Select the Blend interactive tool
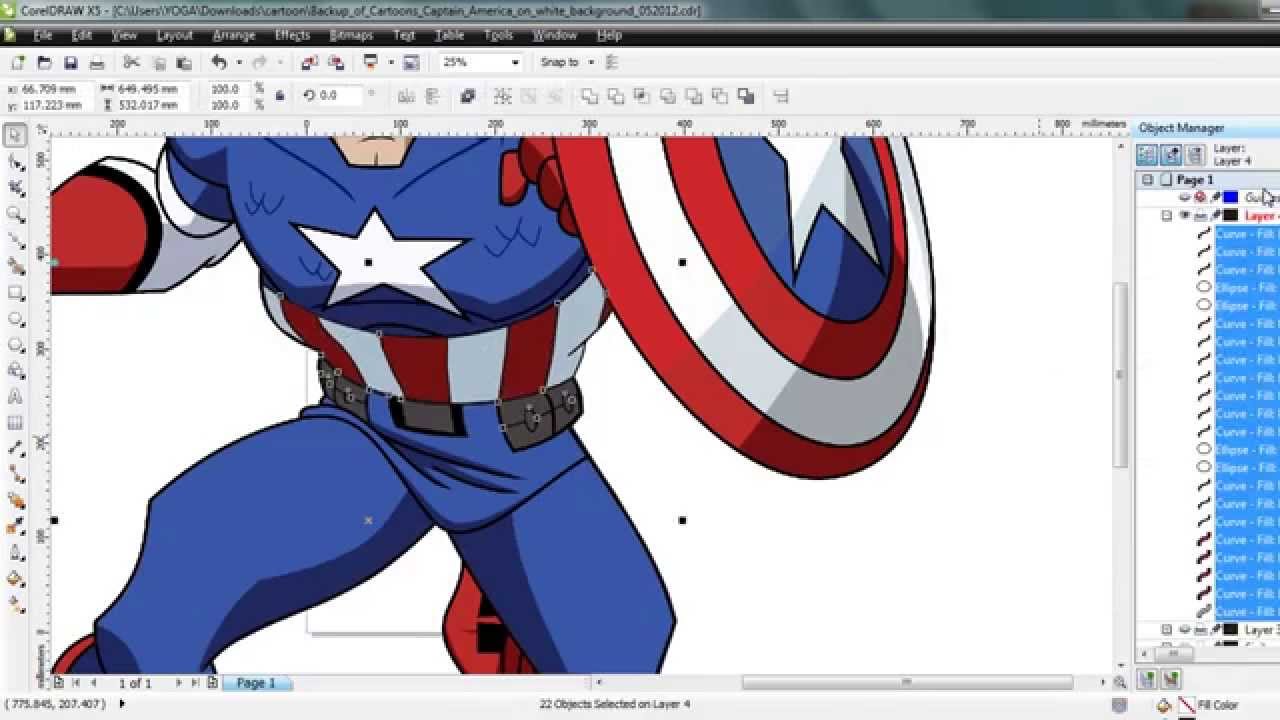The height and width of the screenshot is (720, 1280). pyautogui.click(x=15, y=500)
